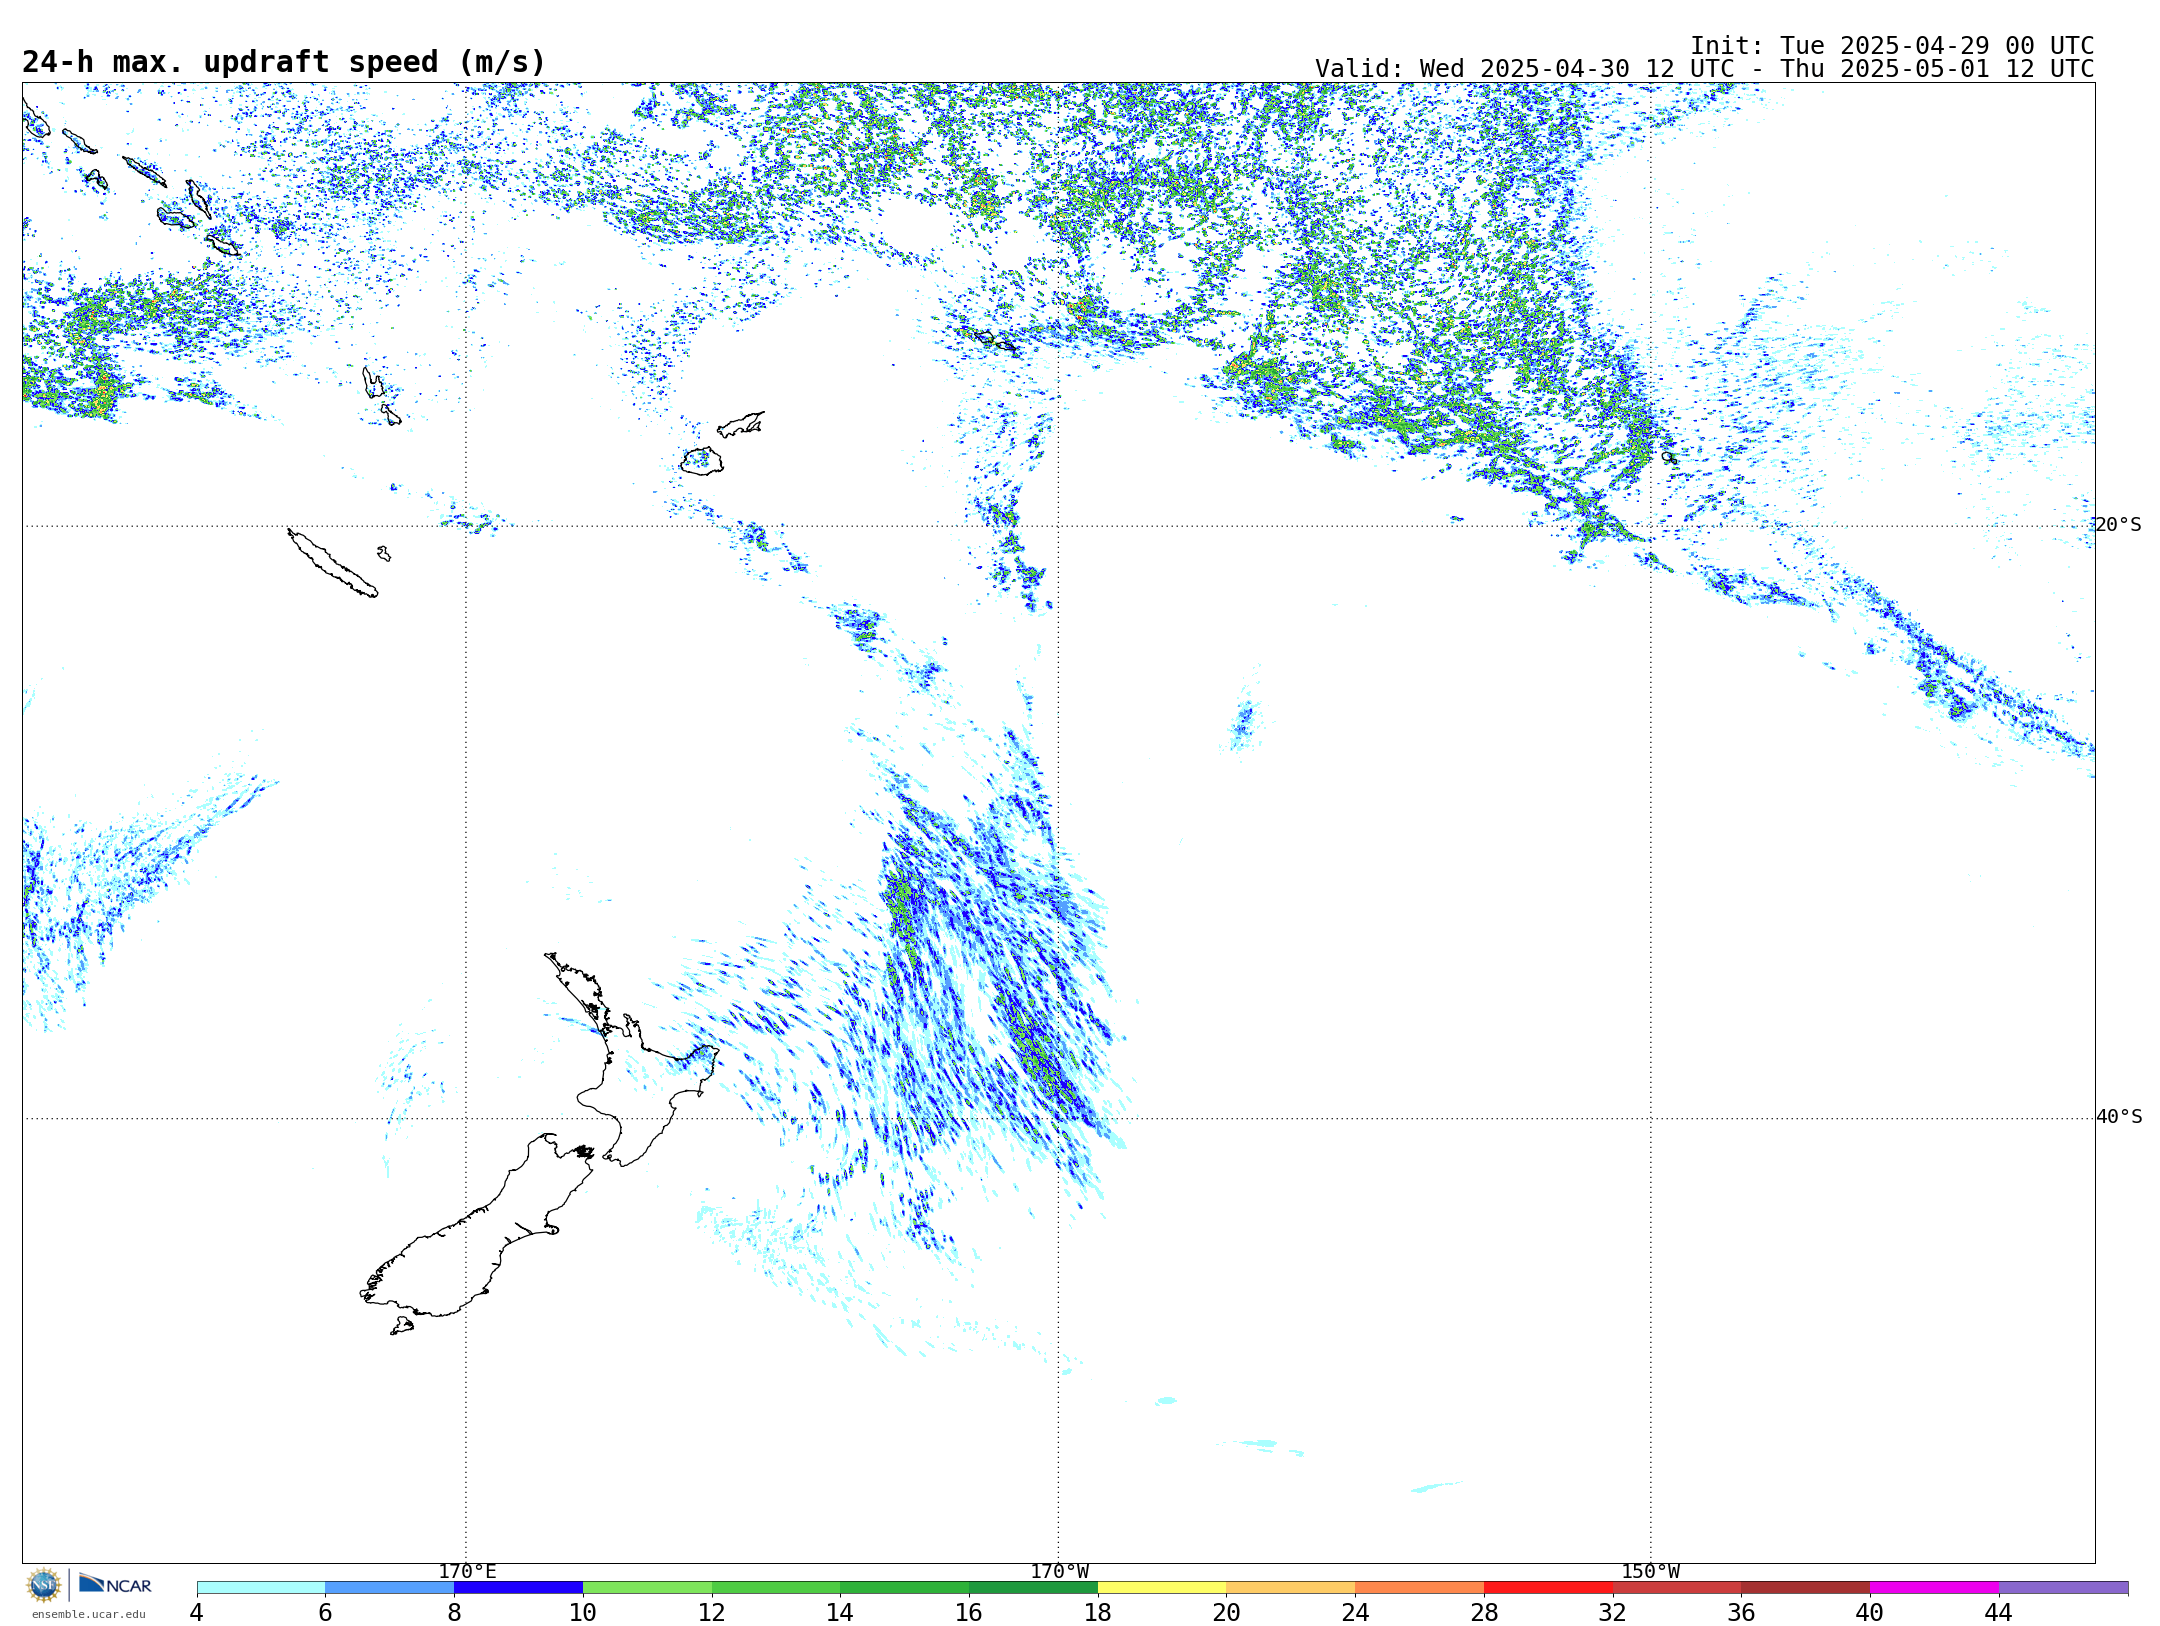Click the colorbar tick label '32'
2160x1626 pixels.
coord(1613,1613)
